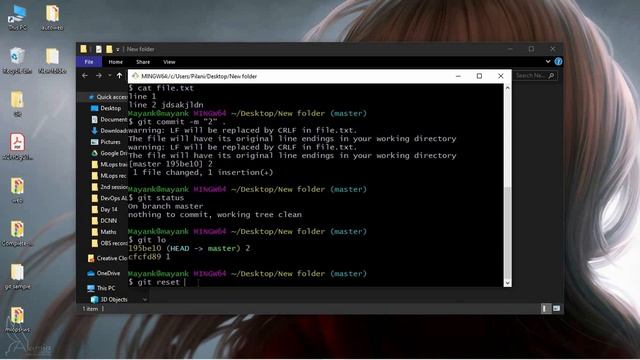Select DCNN folder in navigation pane

[x=104, y=220]
